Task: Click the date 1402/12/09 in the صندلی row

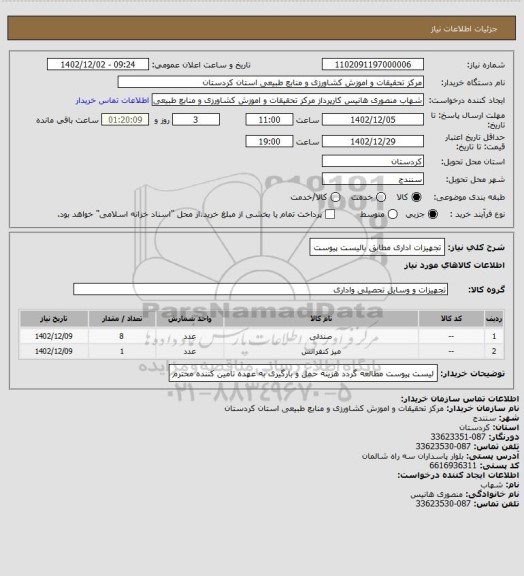Action: (x=54, y=336)
